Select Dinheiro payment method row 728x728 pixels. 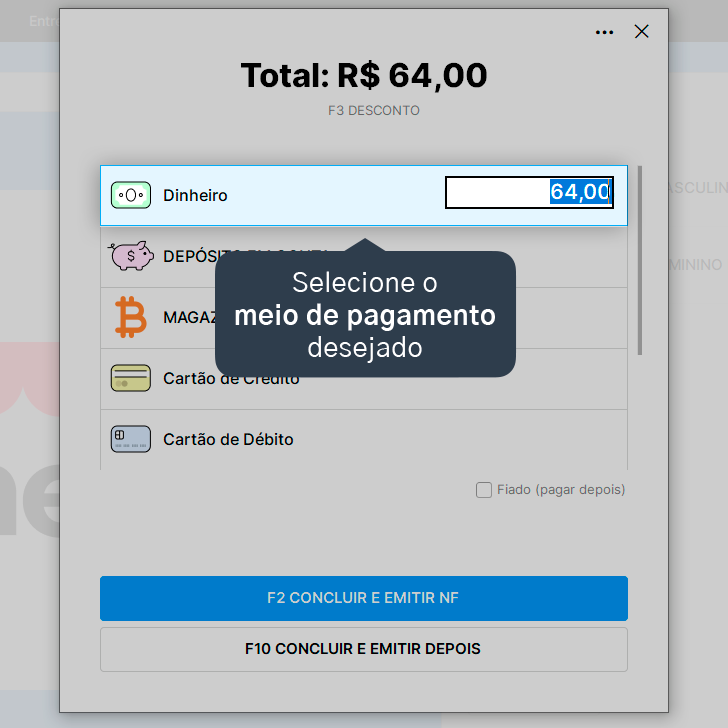pyautogui.click(x=364, y=195)
